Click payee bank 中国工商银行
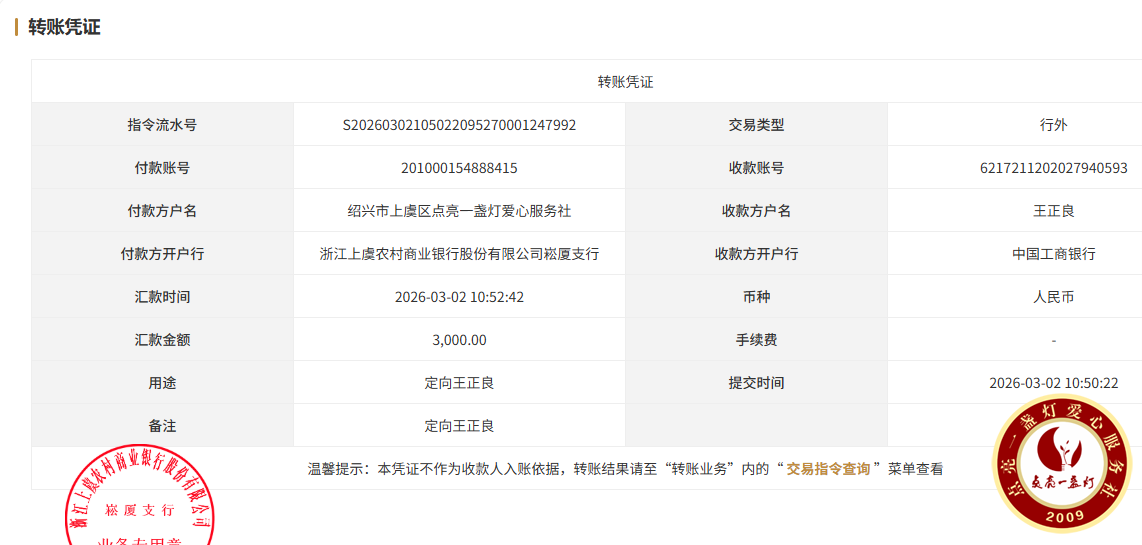 pos(1053,254)
